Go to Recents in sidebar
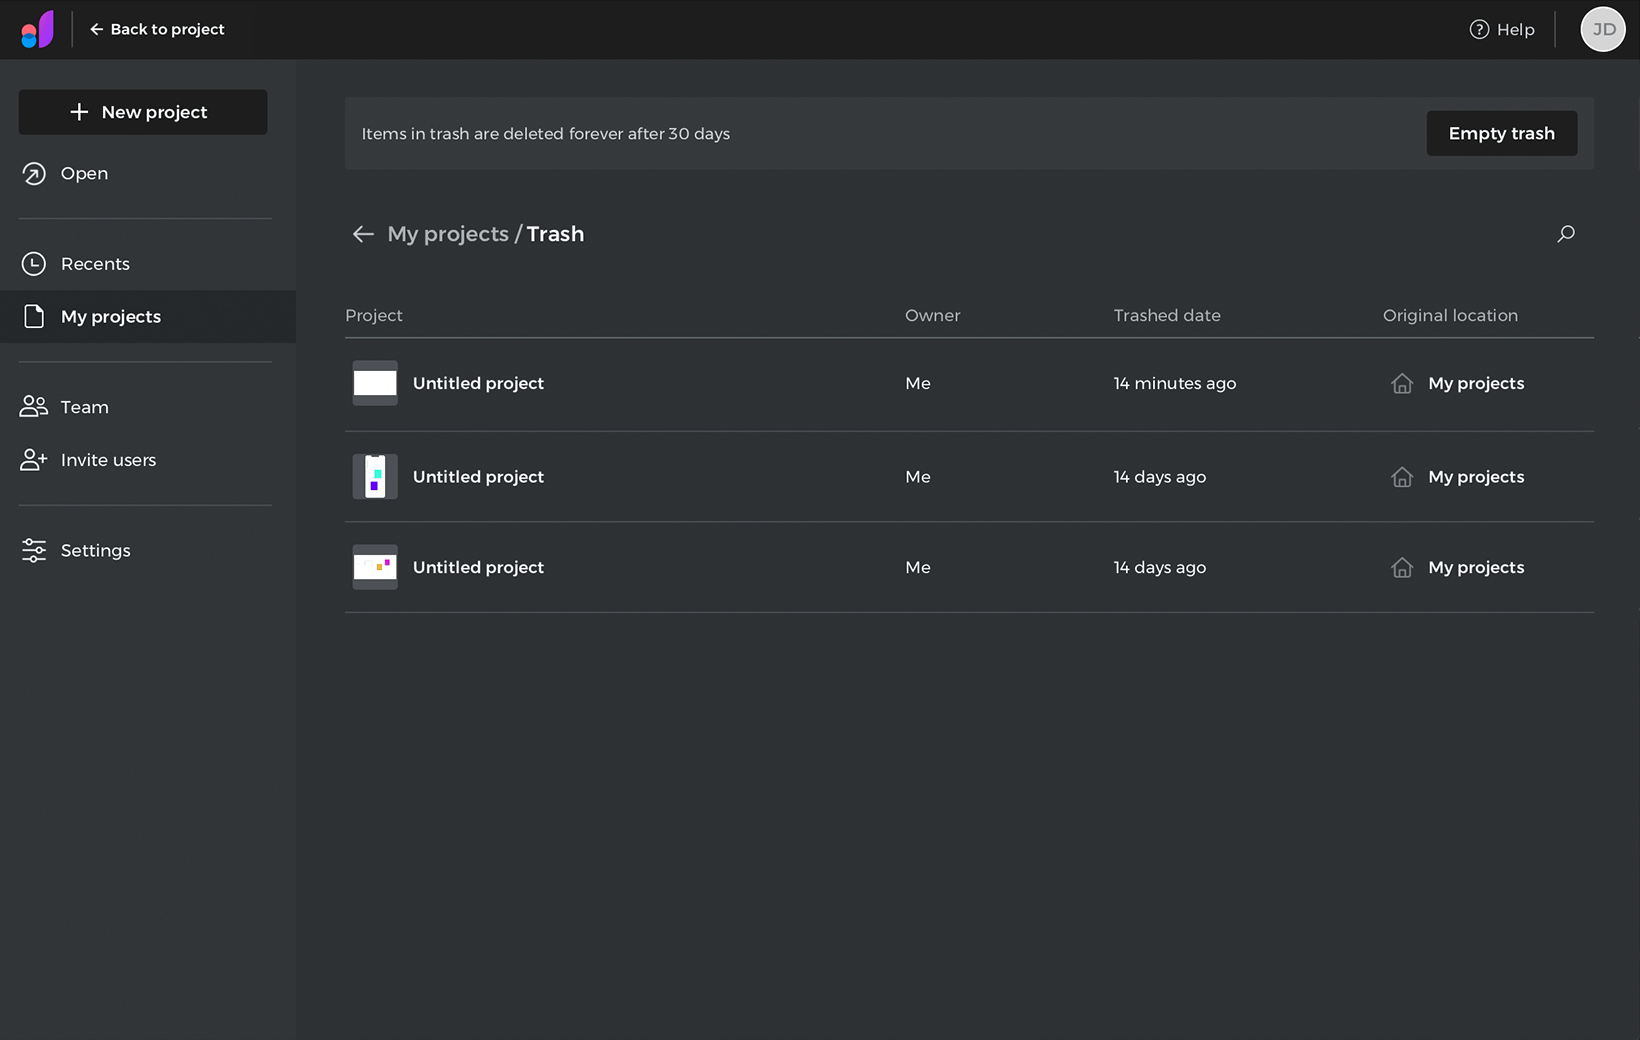This screenshot has width=1640, height=1040. click(x=95, y=264)
